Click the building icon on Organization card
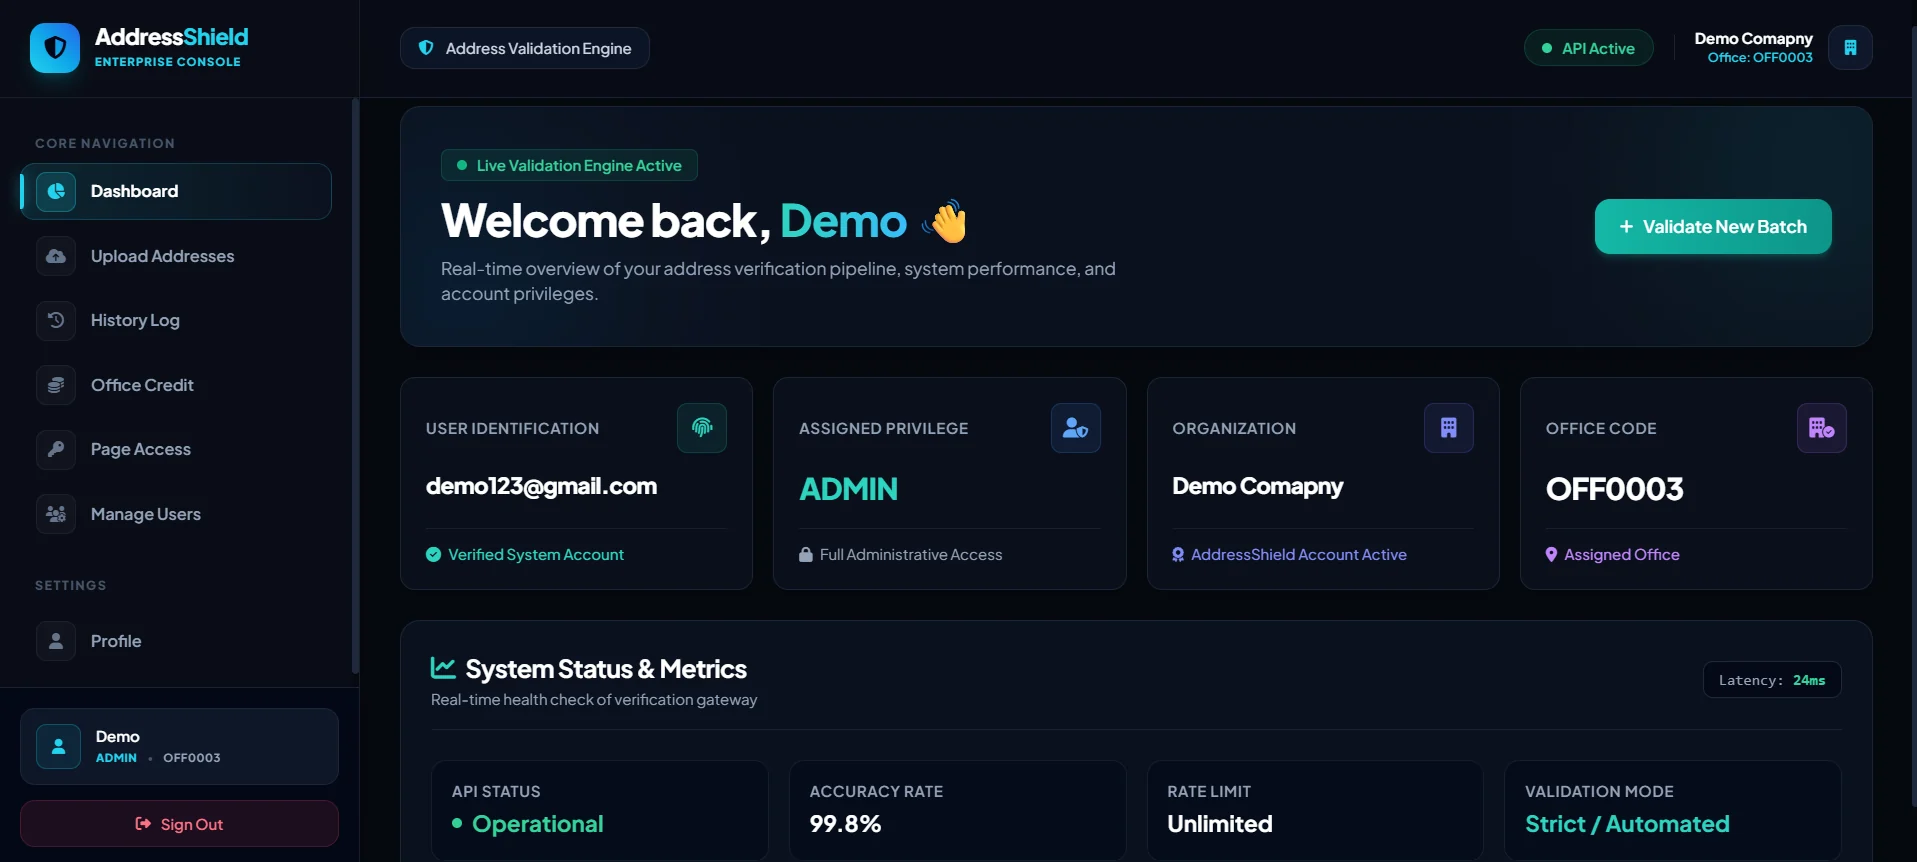Screen dimensions: 1917x862 (1449, 428)
